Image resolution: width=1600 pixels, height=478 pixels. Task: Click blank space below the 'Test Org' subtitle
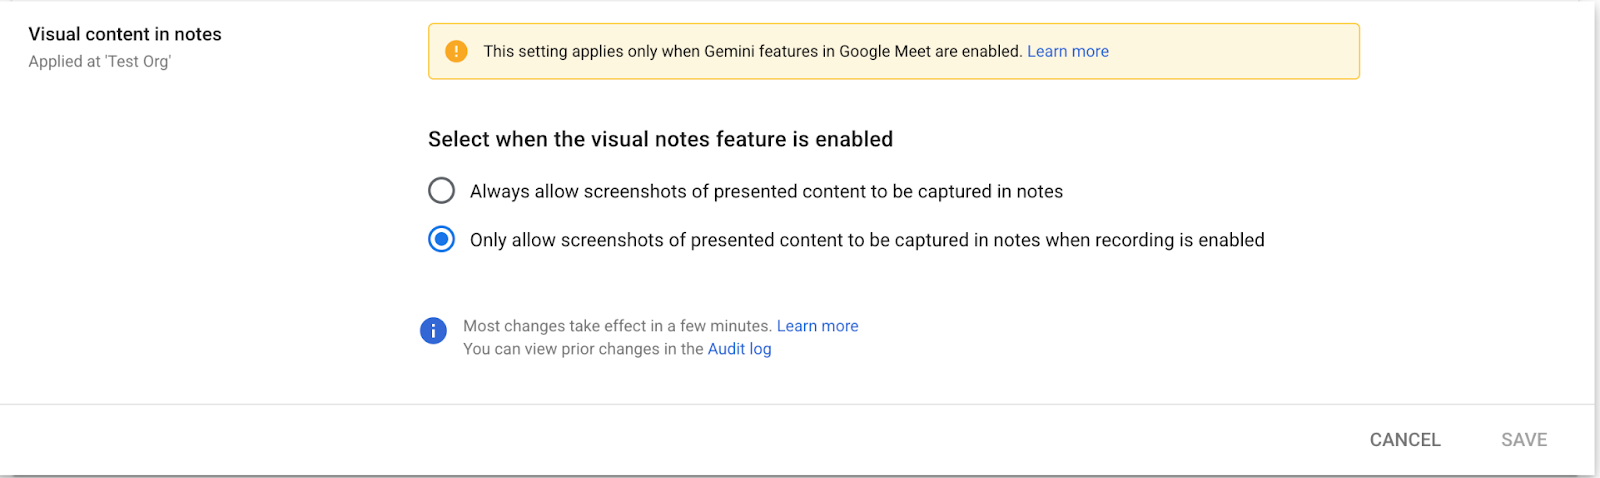coord(200,220)
